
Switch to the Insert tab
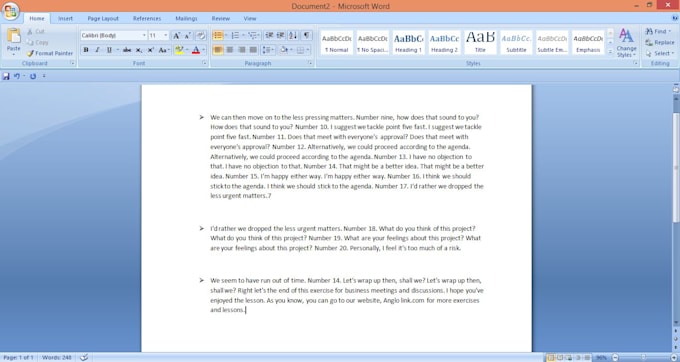[65, 19]
